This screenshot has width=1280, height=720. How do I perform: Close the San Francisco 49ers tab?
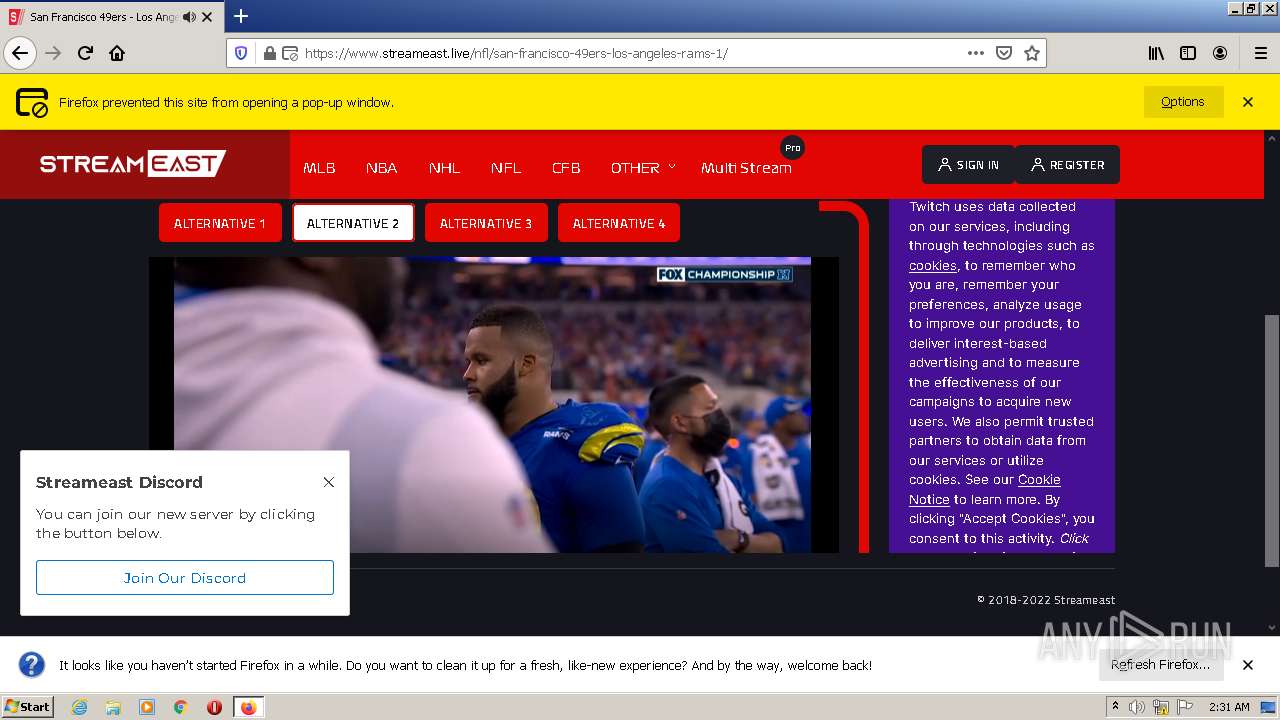(207, 17)
